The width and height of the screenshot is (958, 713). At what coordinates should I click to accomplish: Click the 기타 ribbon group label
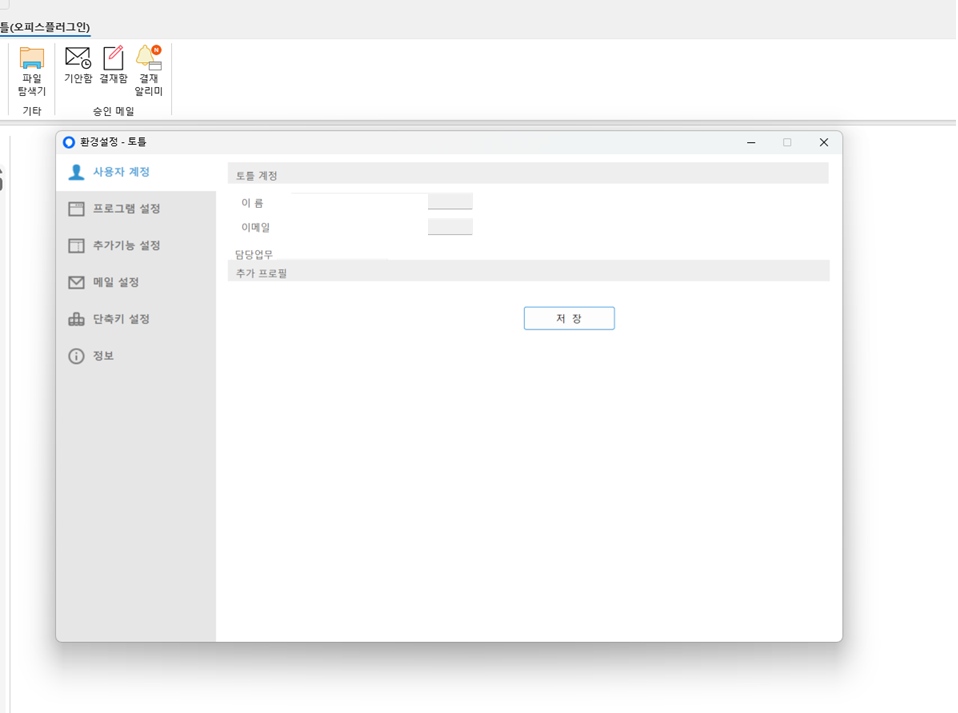(32, 111)
